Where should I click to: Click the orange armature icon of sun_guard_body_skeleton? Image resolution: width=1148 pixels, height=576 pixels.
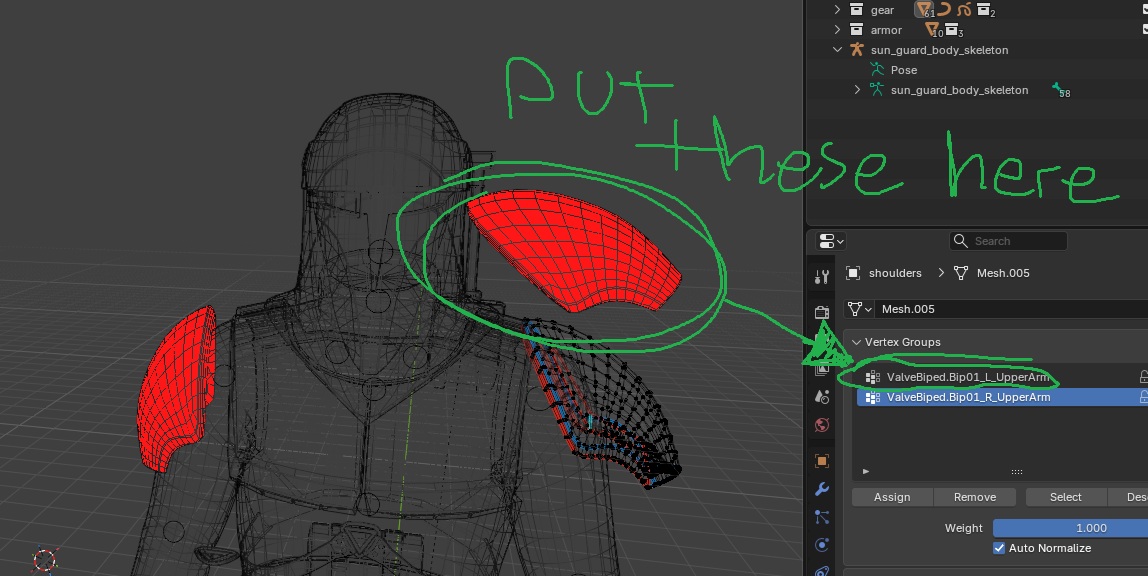pos(856,50)
